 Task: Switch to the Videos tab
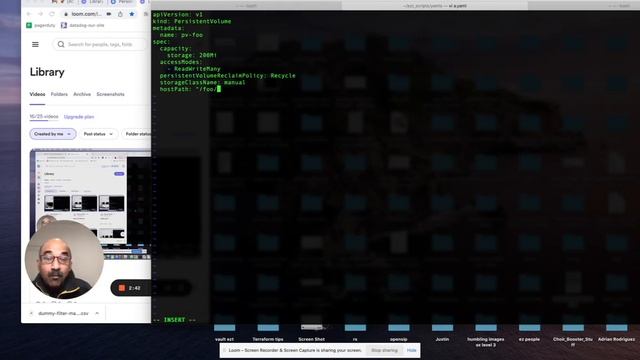[37, 94]
